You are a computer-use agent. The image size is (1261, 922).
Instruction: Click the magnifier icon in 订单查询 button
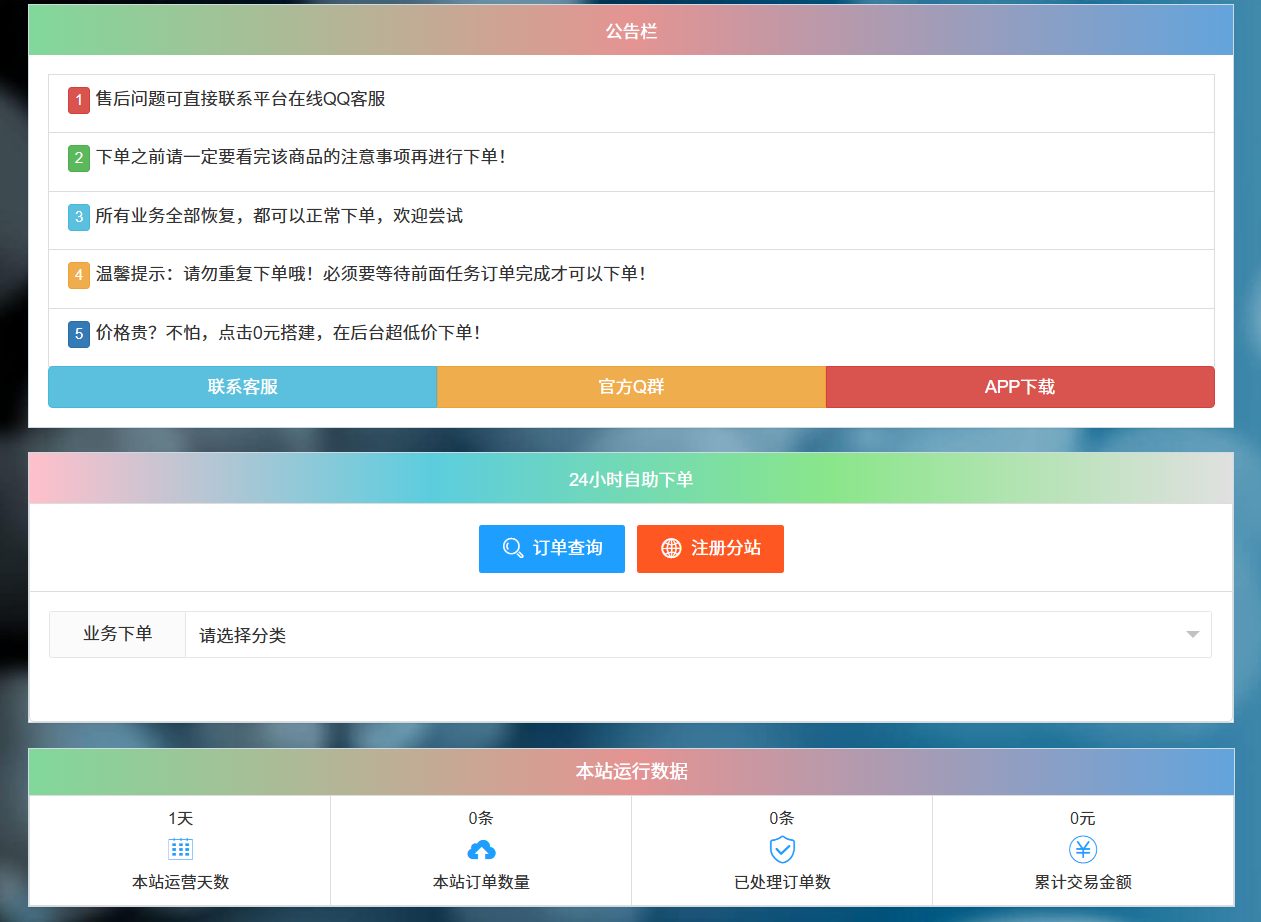pyautogui.click(x=513, y=548)
